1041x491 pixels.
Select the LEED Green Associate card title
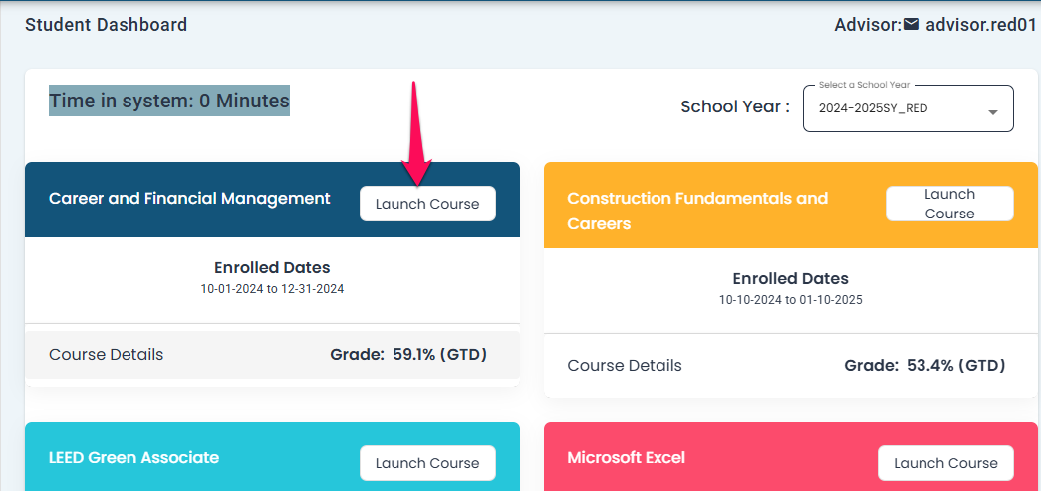[x=133, y=457]
